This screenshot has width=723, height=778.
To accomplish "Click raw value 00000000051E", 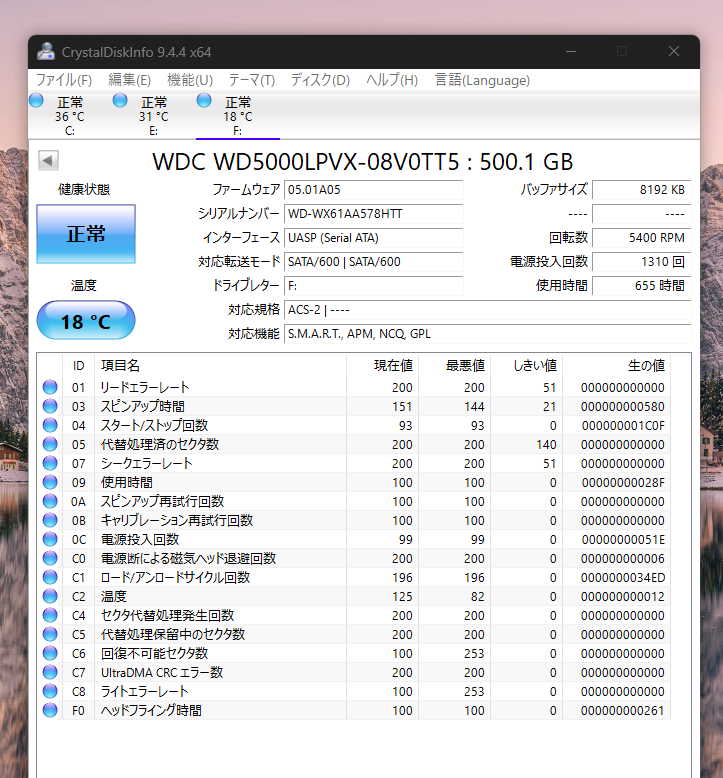I will 623,539.
